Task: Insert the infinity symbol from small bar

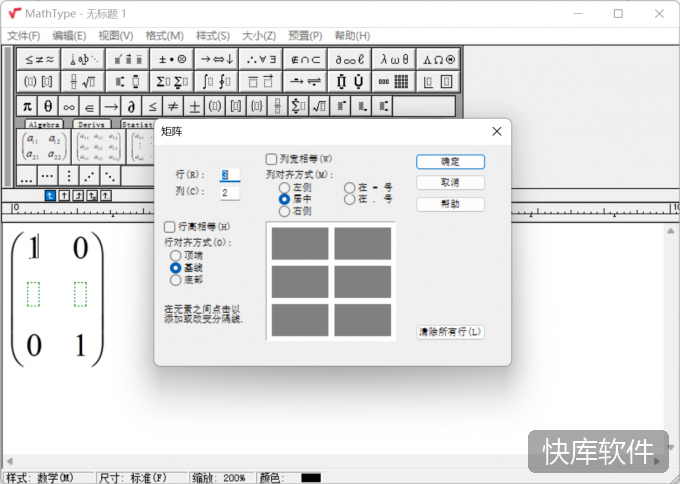Action: click(69, 106)
